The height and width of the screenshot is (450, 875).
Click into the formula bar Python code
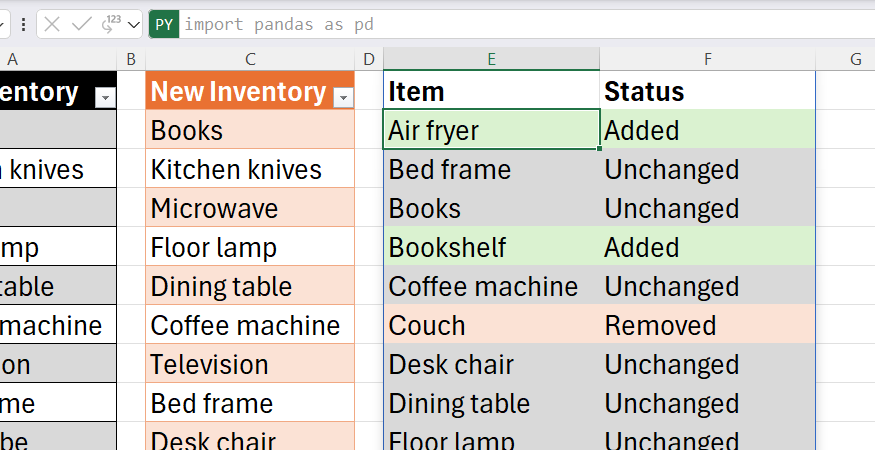click(525, 25)
